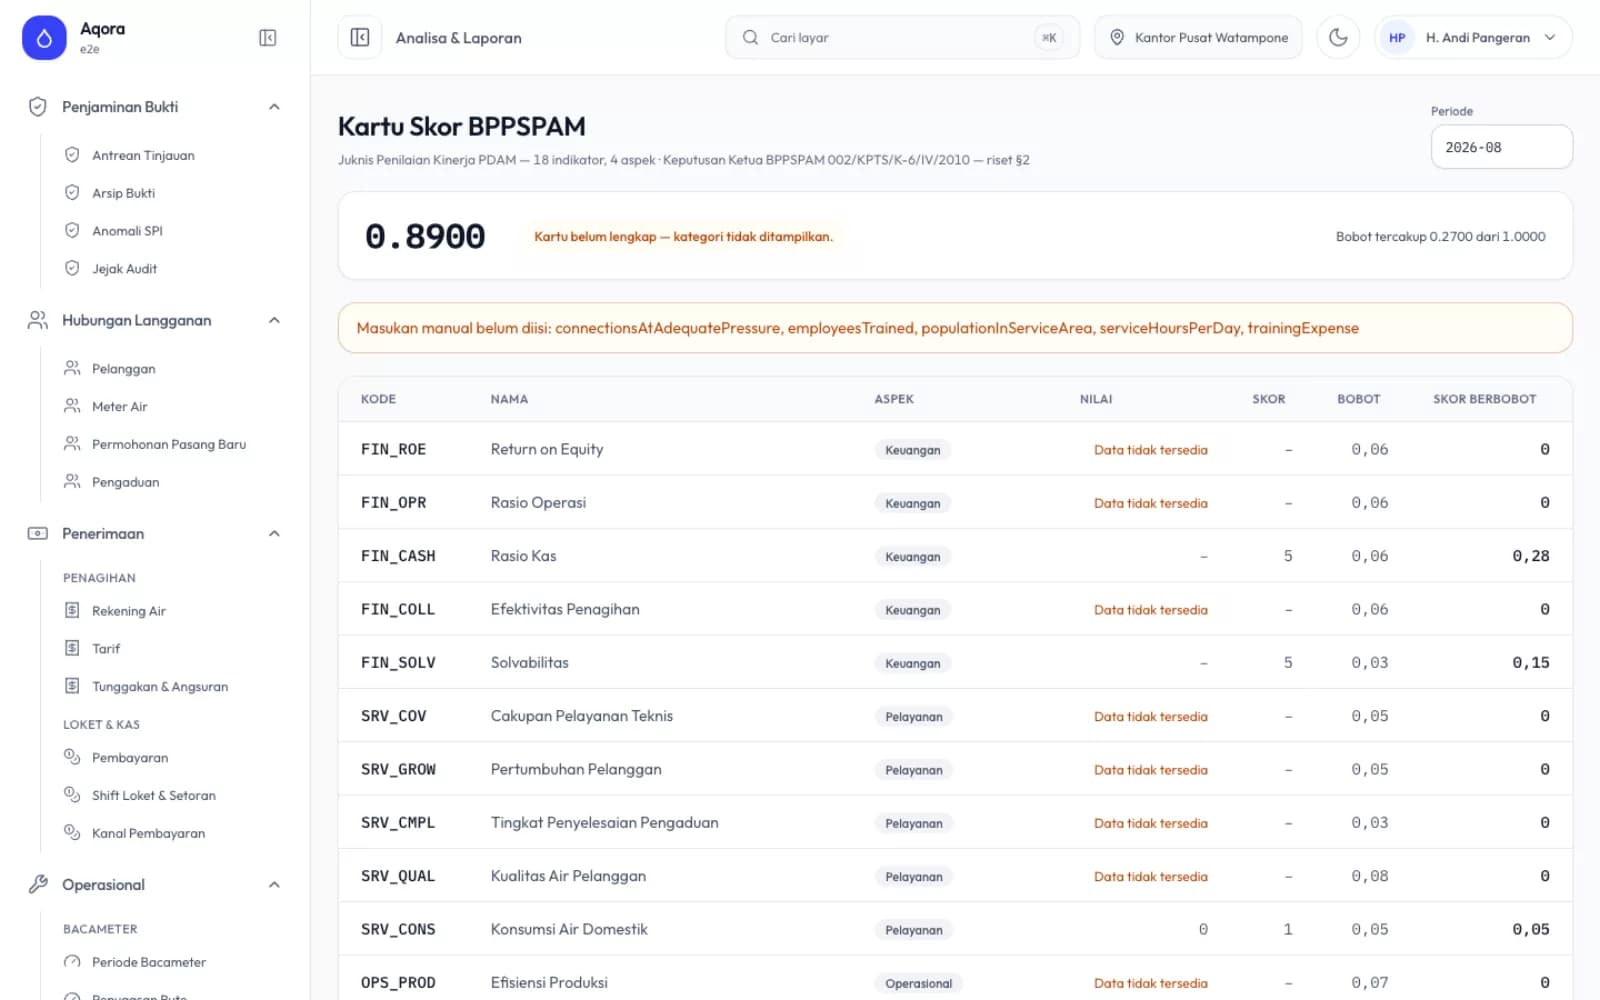Toggle dark mode moon icon

[x=1338, y=38]
